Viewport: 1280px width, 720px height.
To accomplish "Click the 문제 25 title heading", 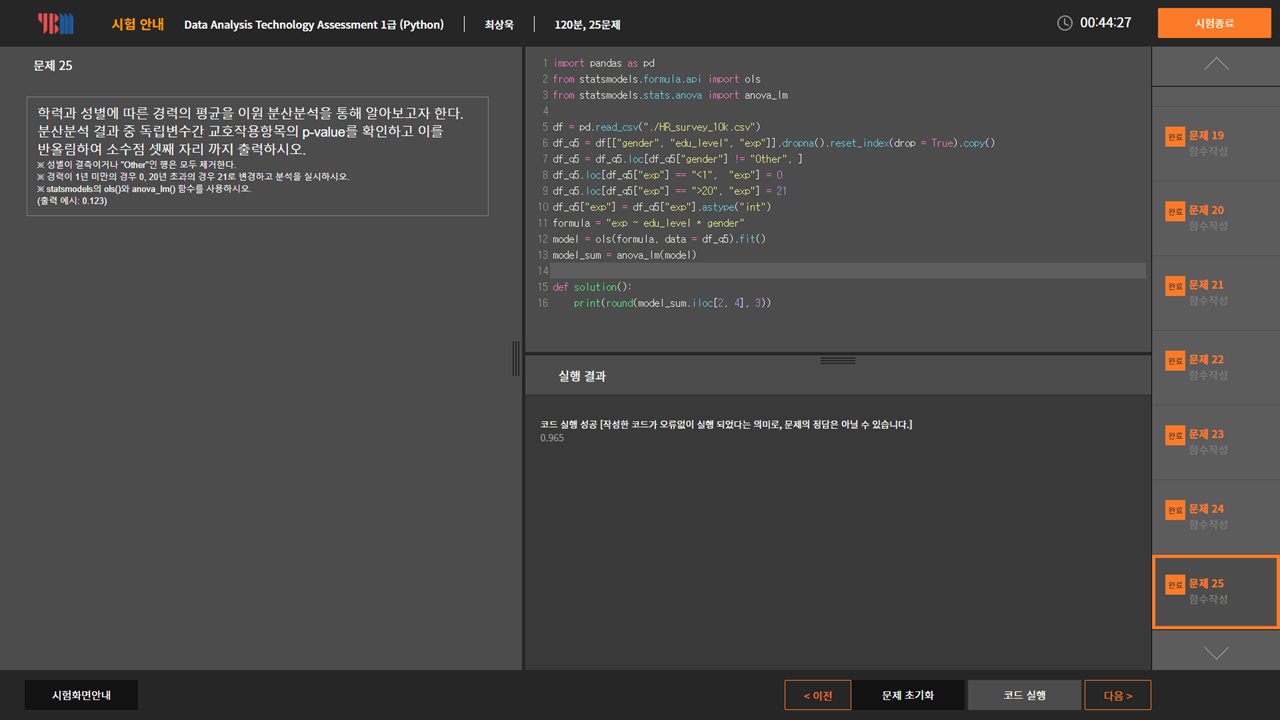I will tap(53, 65).
